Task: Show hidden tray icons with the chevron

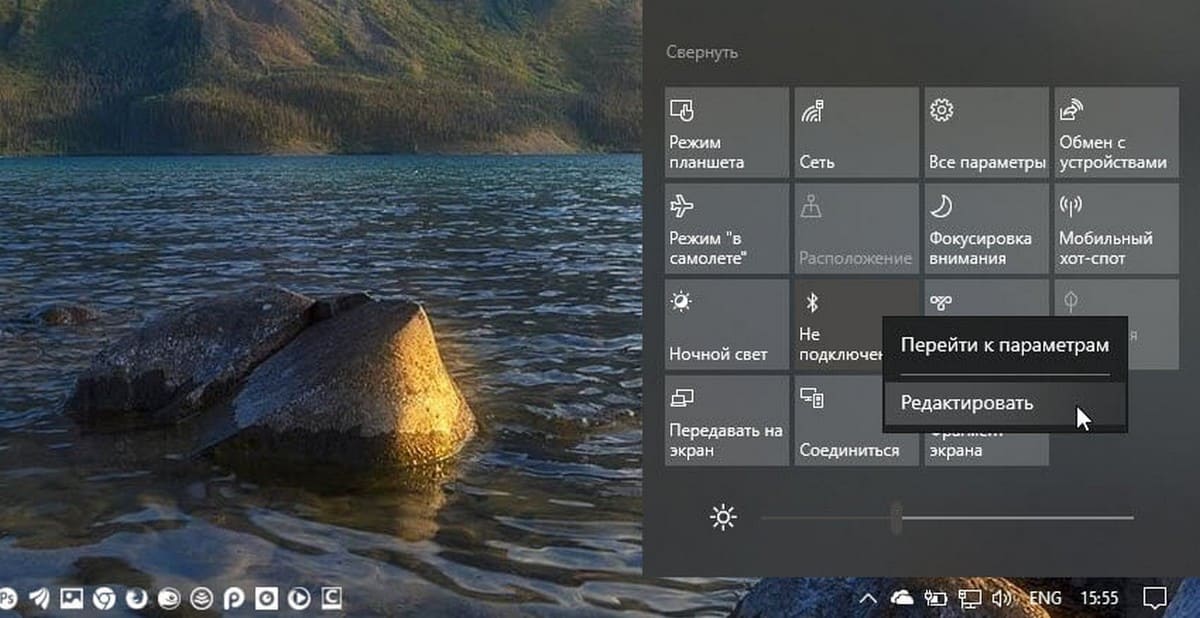Action: [869, 598]
